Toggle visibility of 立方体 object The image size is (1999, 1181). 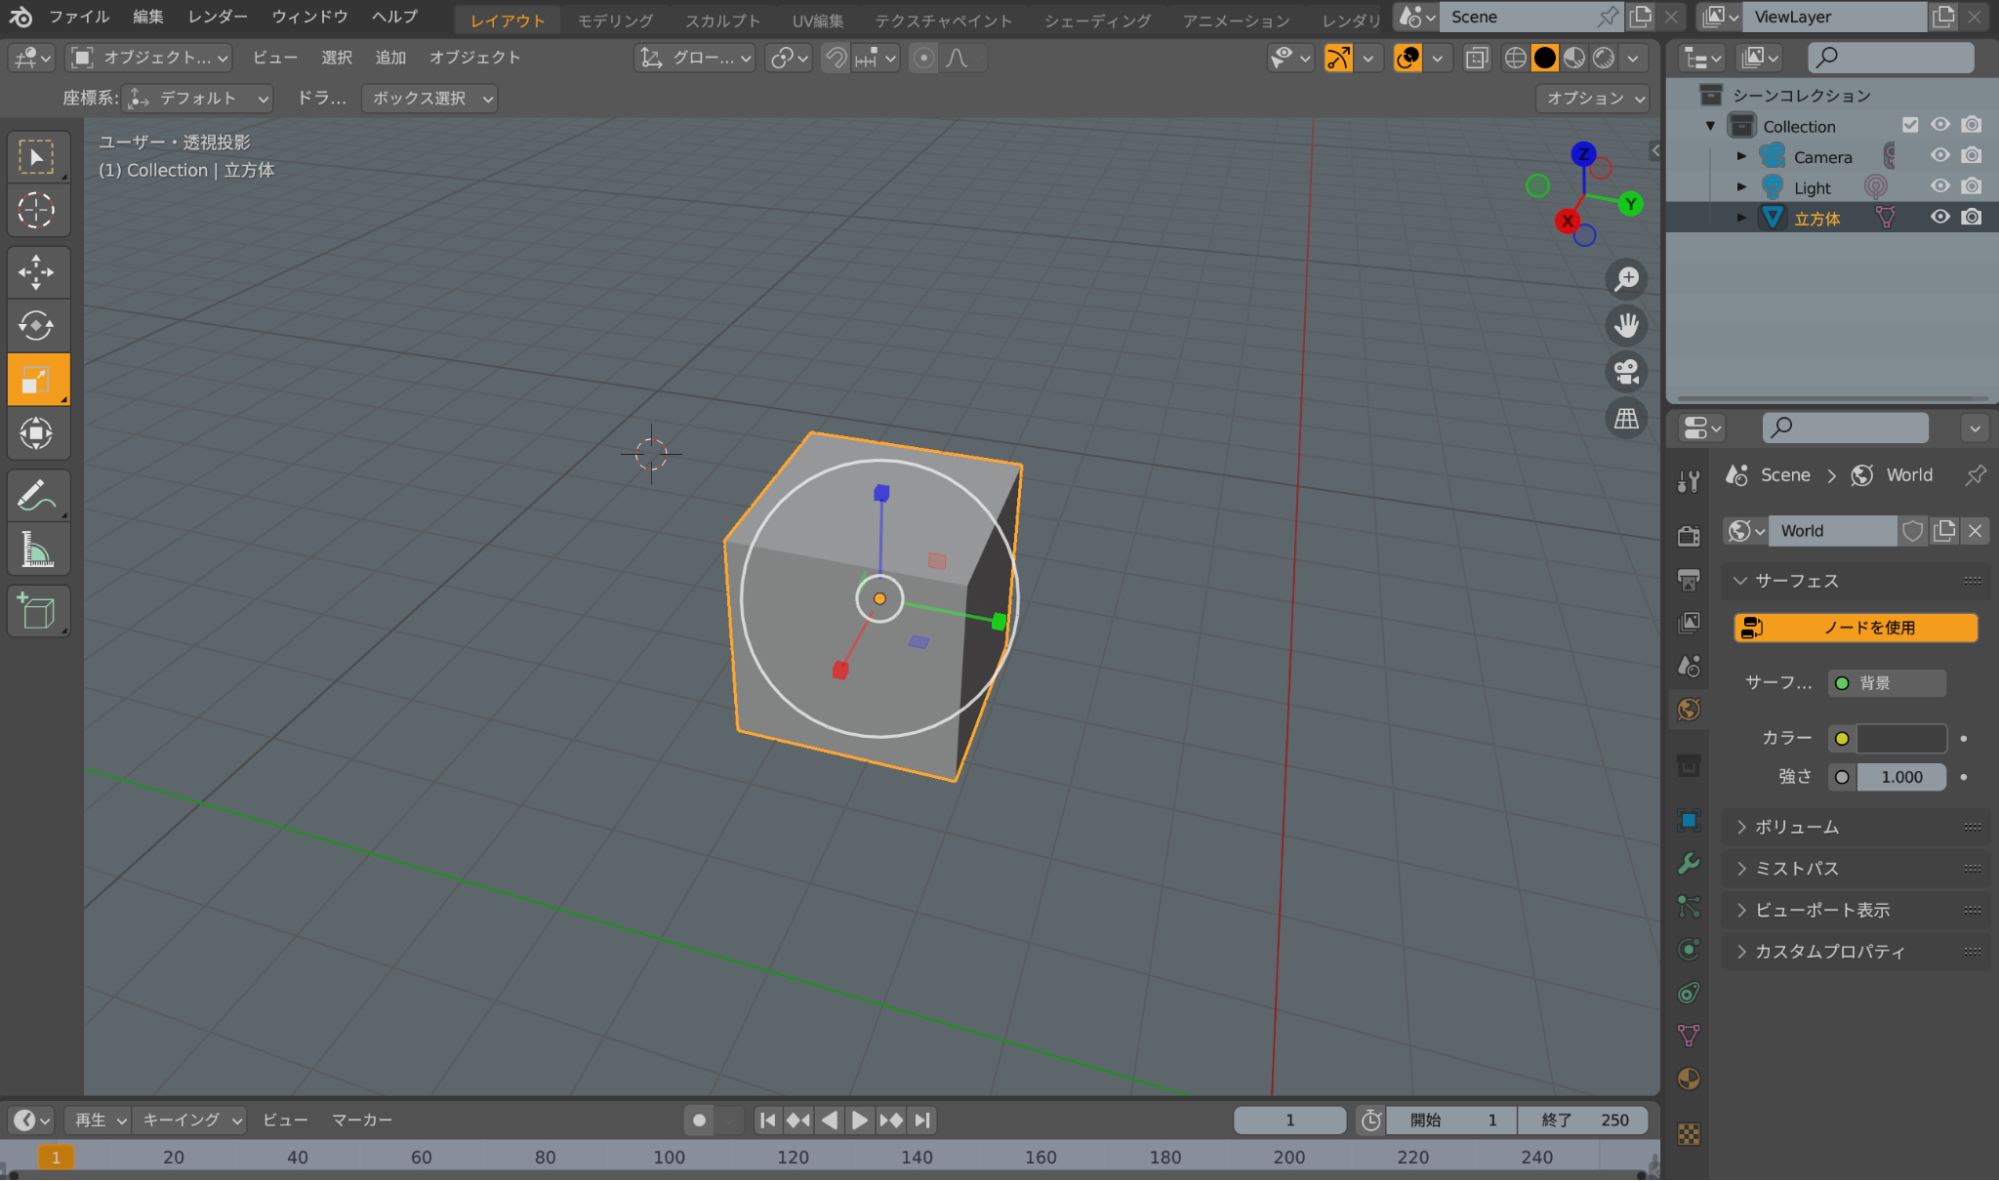[x=1937, y=217]
